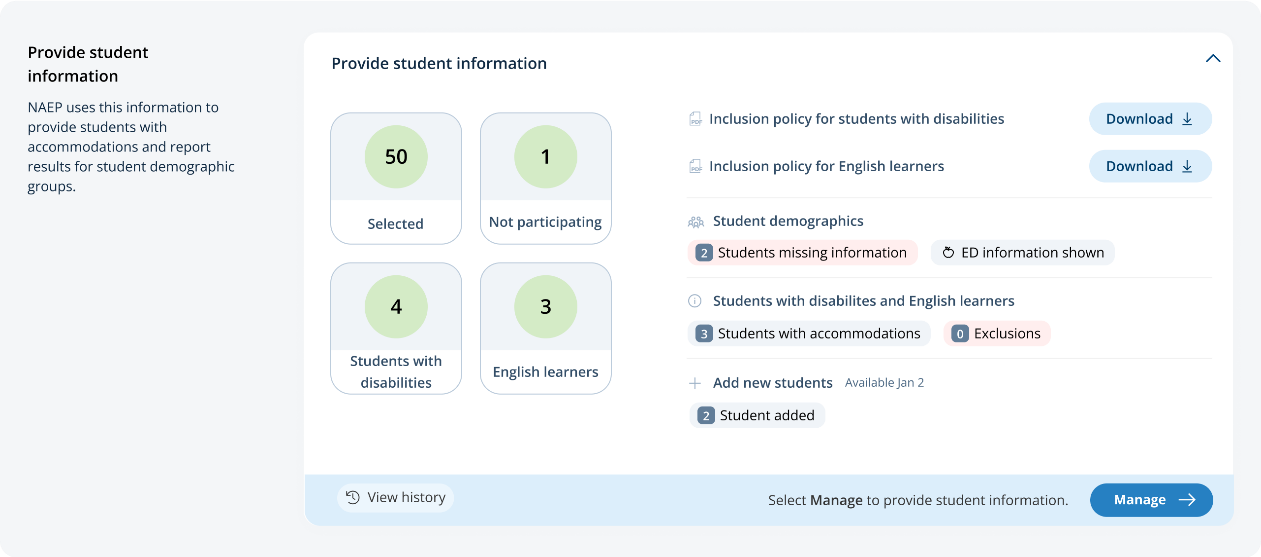
Task: Collapse the Provide student information panel
Action: [x=1213, y=59]
